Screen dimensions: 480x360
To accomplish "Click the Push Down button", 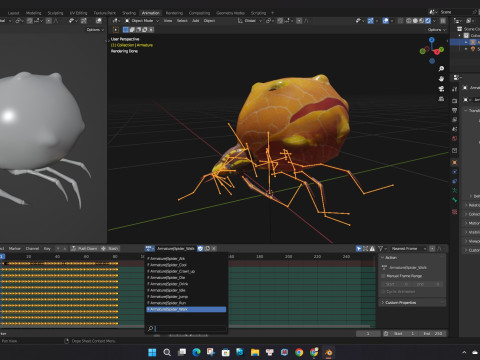I will [84, 249].
